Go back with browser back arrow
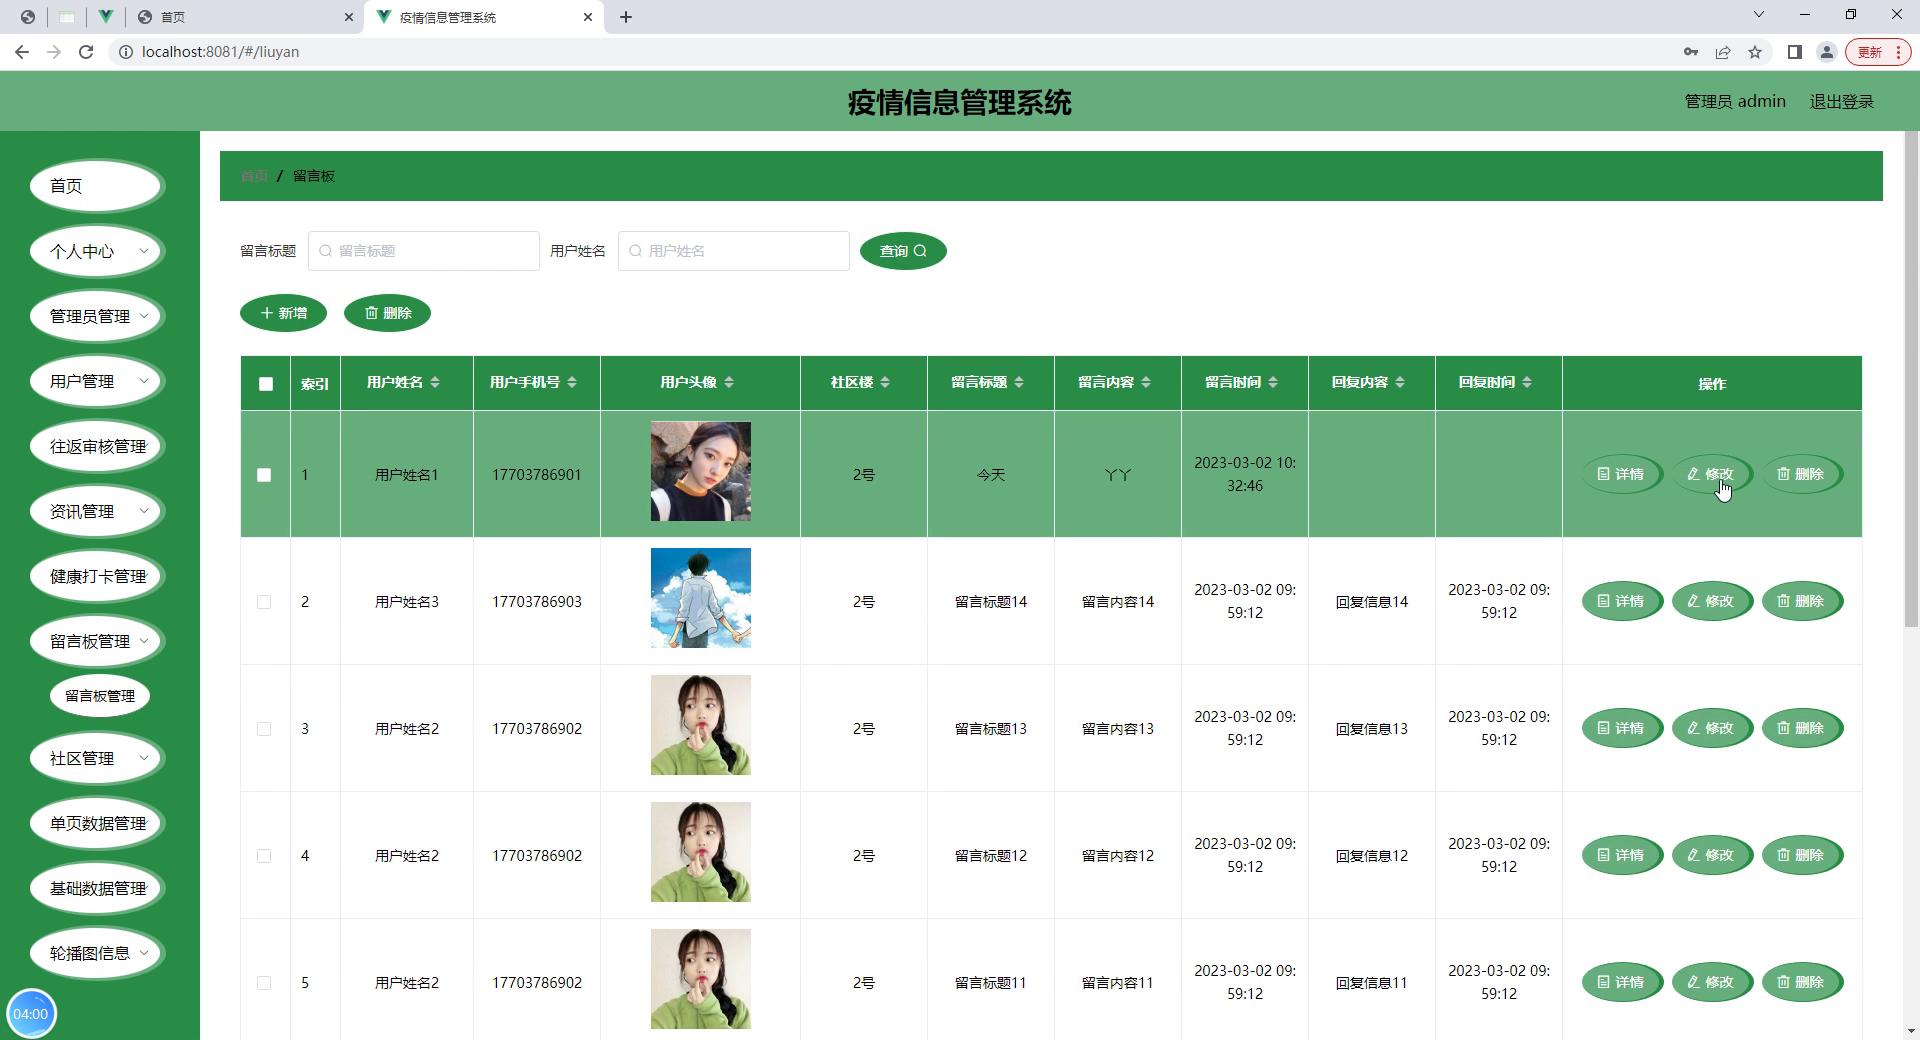This screenshot has width=1920, height=1040. point(22,52)
